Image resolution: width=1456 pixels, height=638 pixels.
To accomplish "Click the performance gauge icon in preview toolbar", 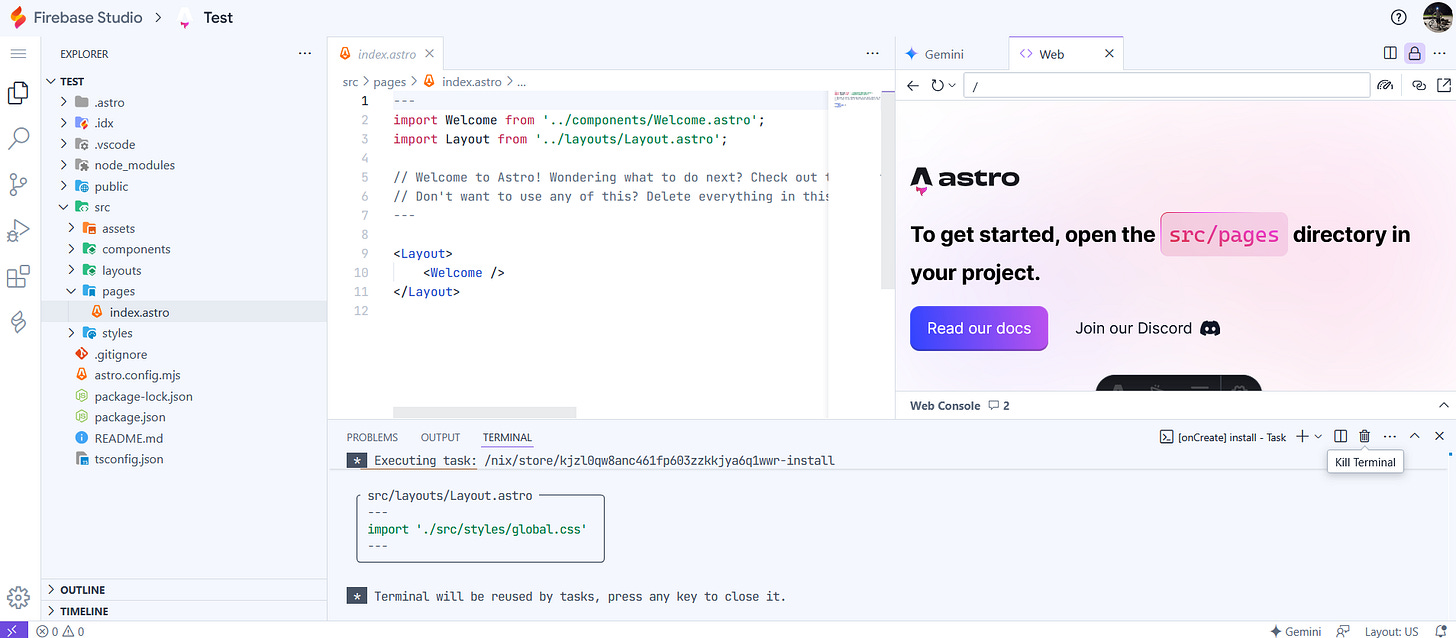I will point(1385,86).
